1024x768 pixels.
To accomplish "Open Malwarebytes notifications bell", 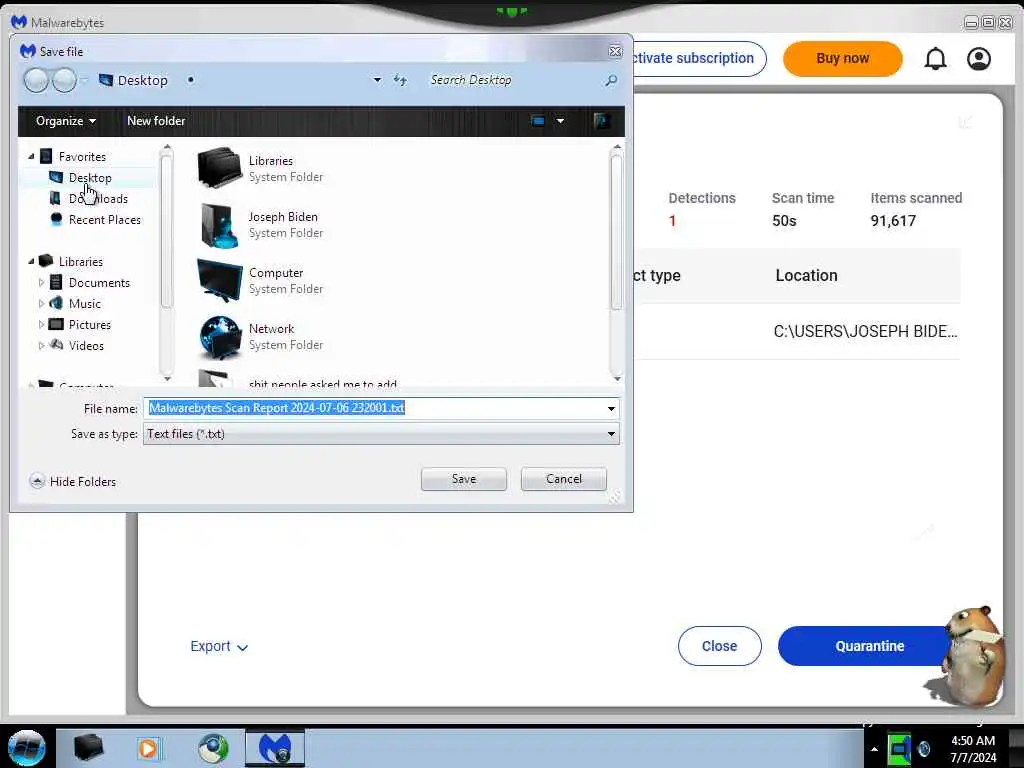I will coord(935,59).
